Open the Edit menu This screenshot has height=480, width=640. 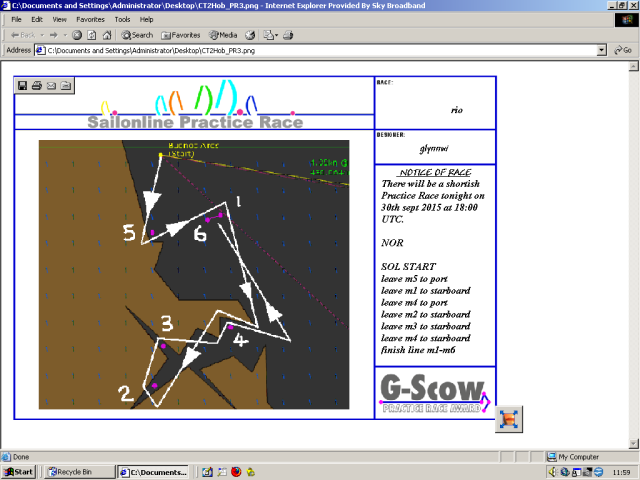pos(37,19)
